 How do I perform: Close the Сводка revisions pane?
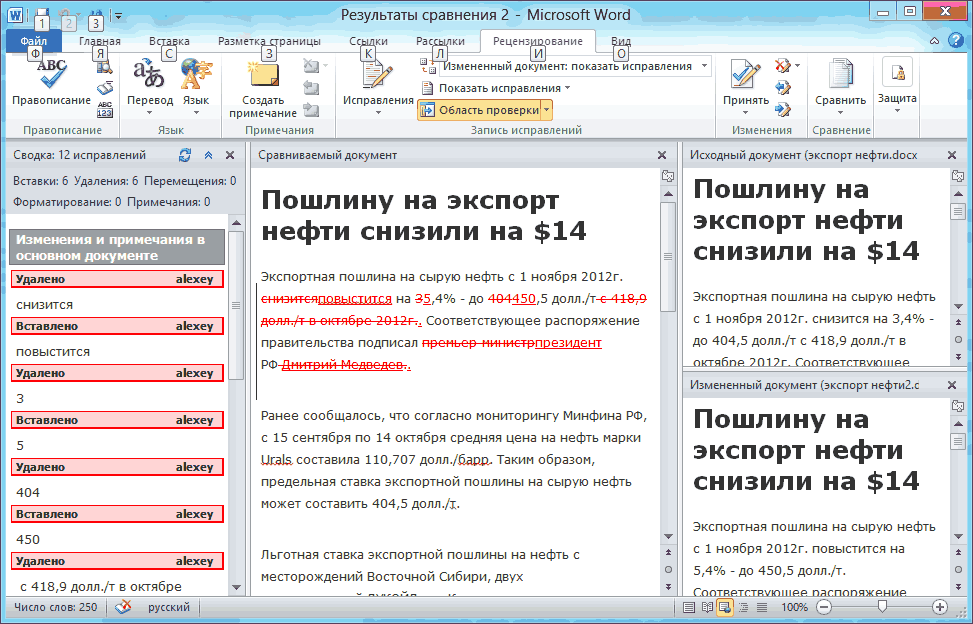click(x=230, y=155)
